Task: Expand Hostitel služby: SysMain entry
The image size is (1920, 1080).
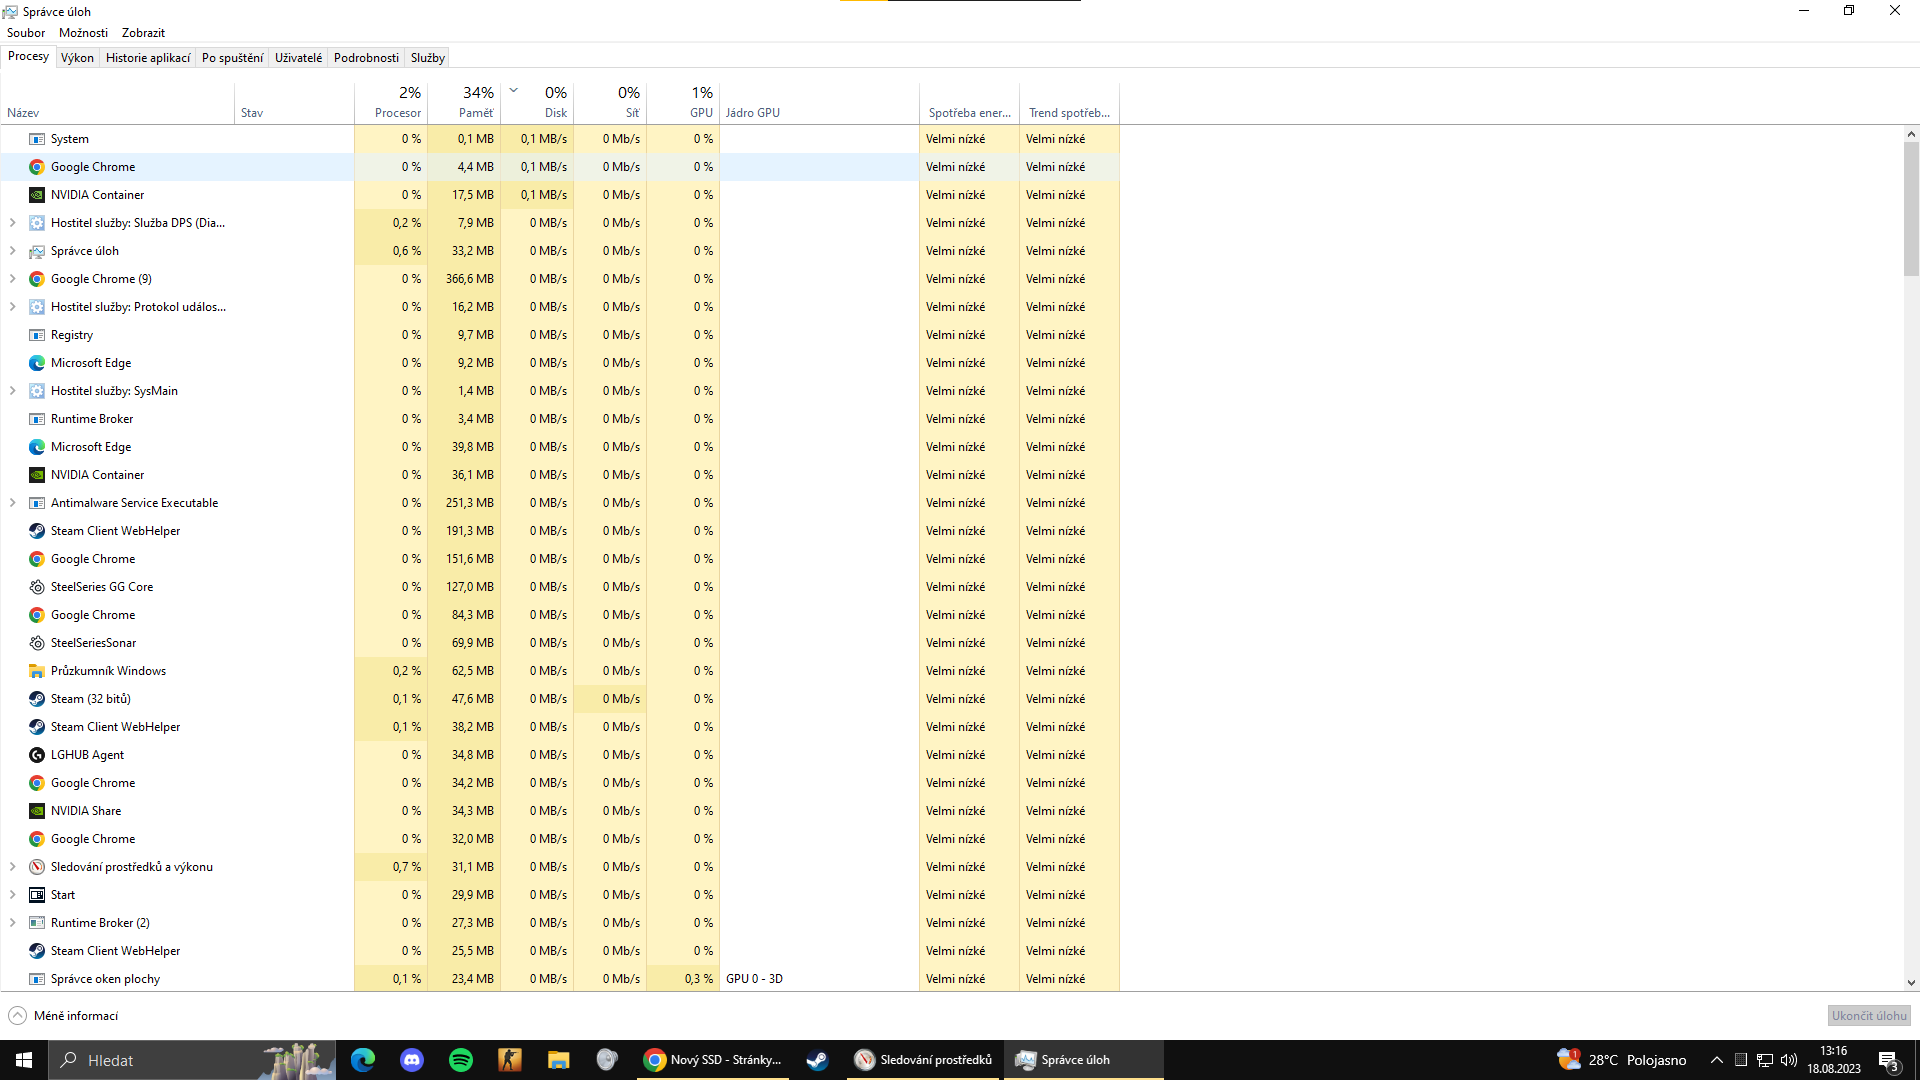Action: (13, 391)
